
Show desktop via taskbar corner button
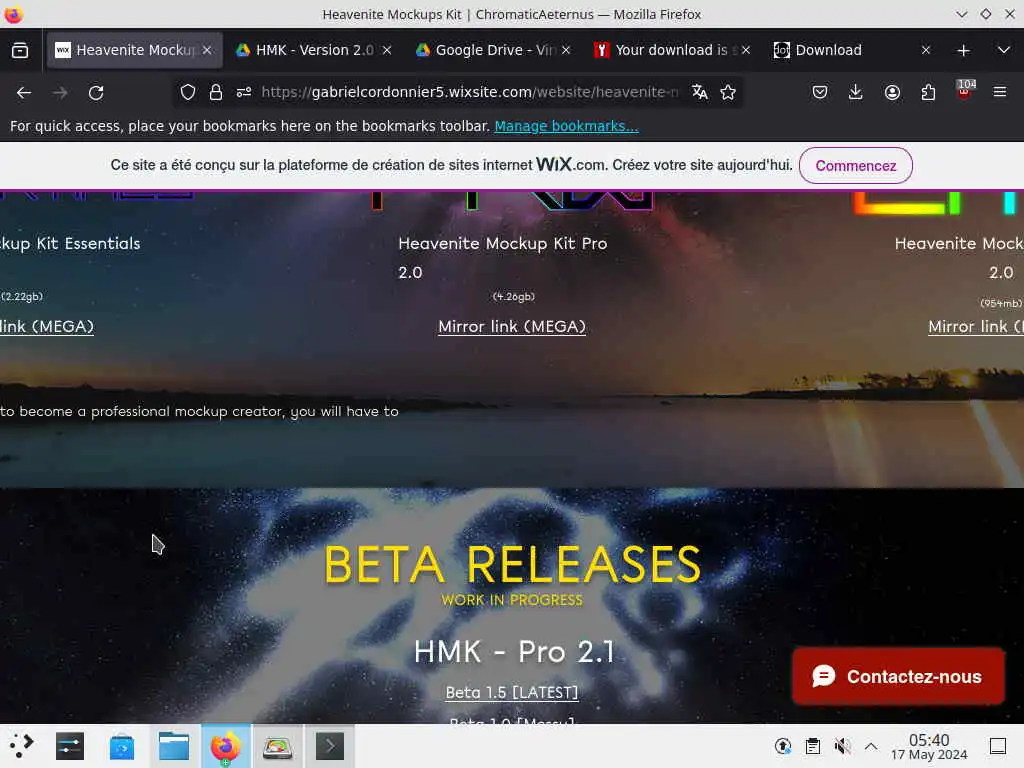997,746
